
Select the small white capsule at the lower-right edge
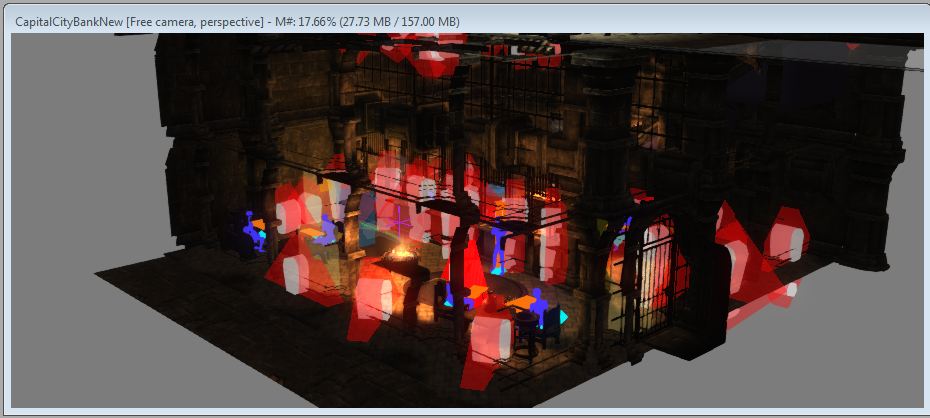(x=790, y=291)
